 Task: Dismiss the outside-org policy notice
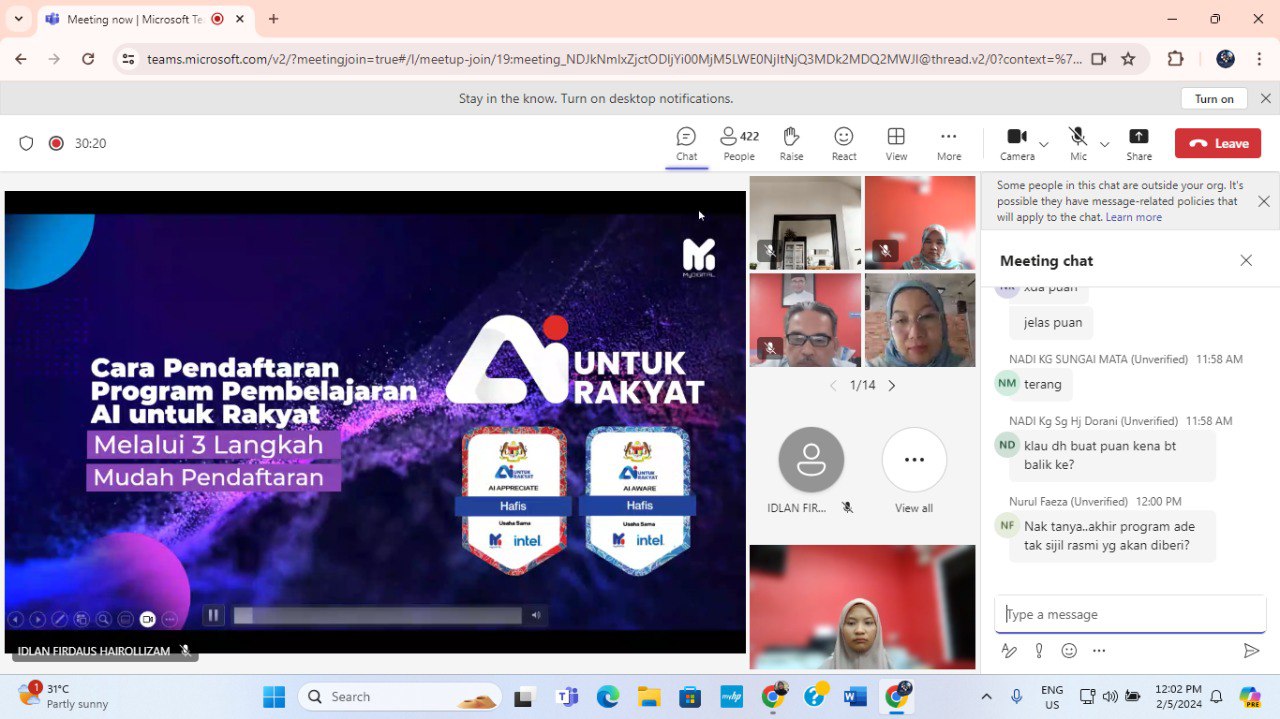1263,201
